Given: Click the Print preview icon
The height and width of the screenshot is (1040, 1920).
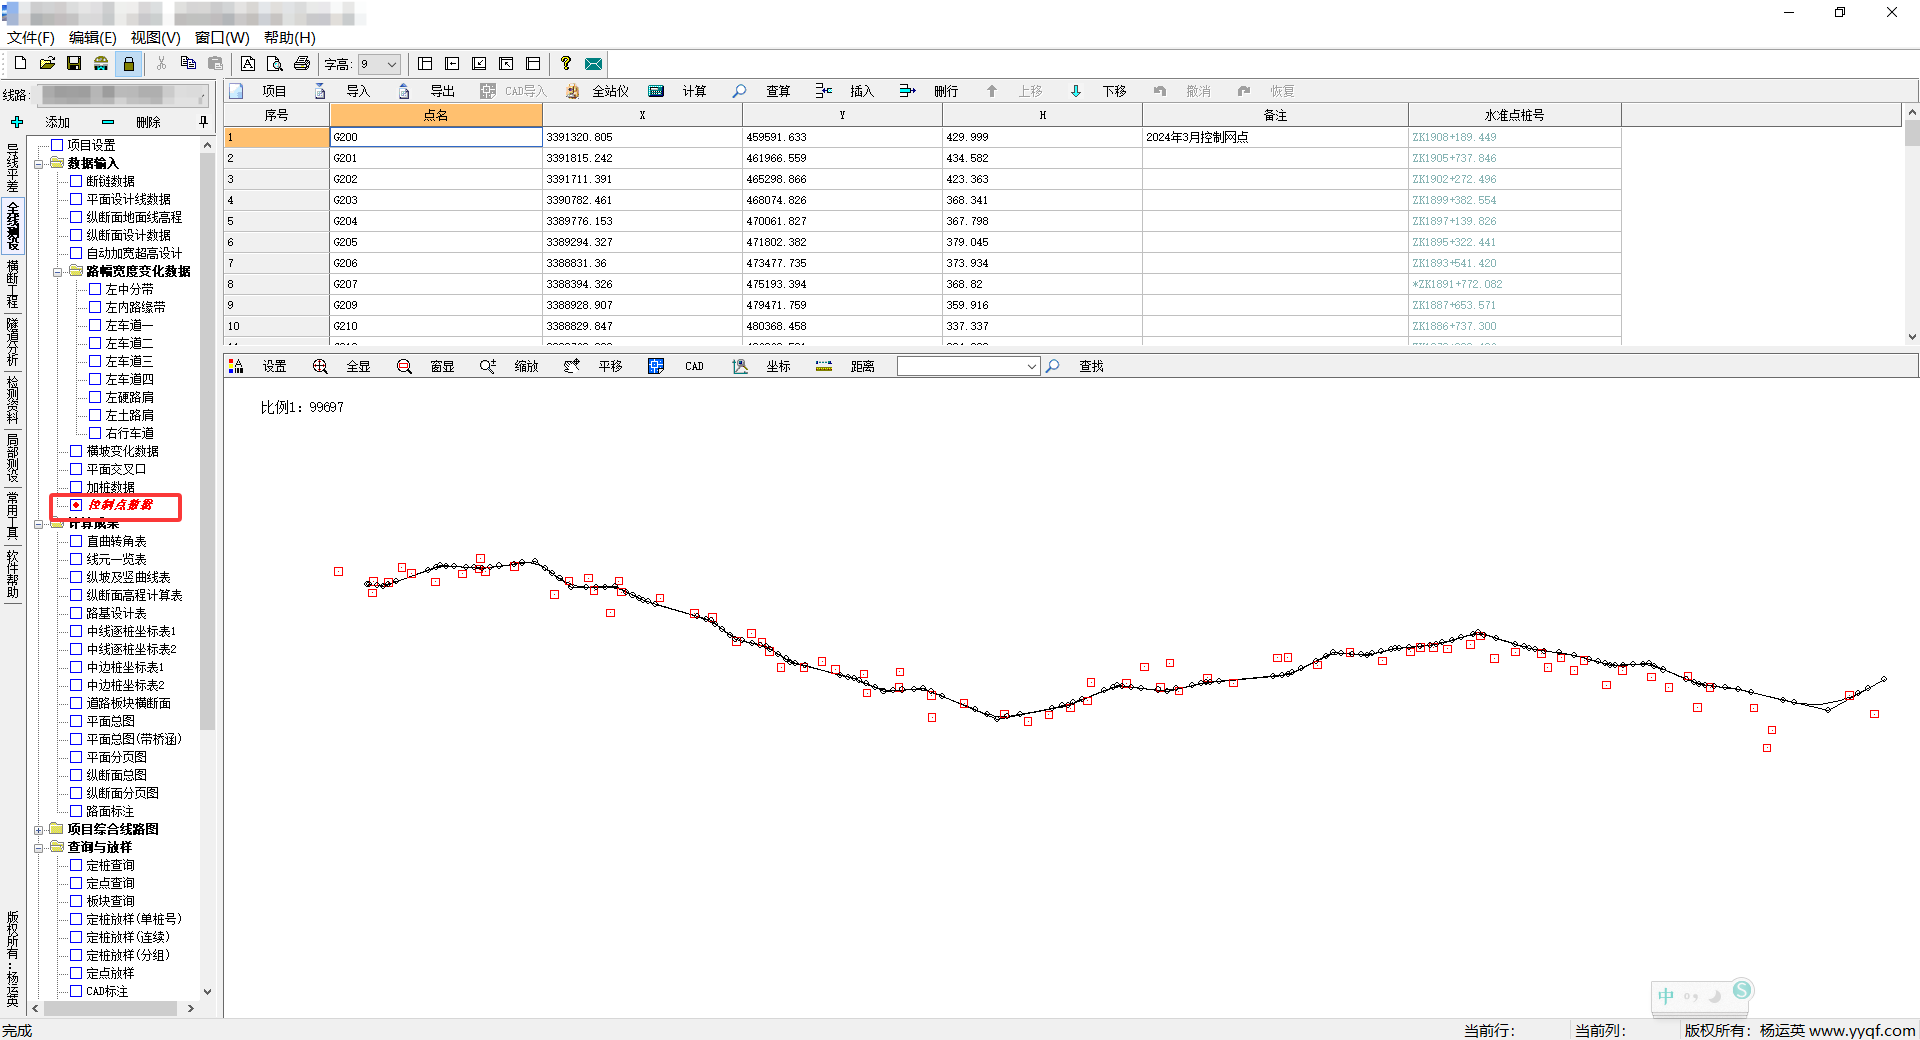Looking at the screenshot, I should pos(274,63).
